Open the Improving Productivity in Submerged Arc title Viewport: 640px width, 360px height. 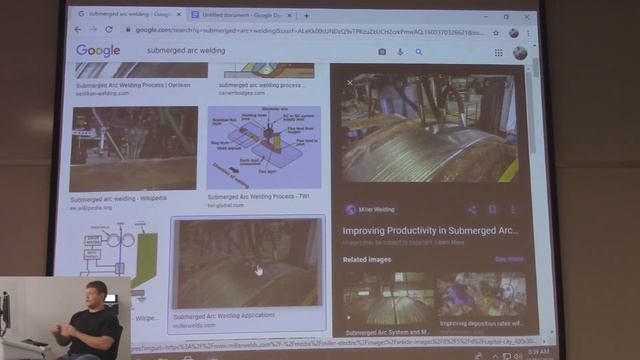click(431, 231)
